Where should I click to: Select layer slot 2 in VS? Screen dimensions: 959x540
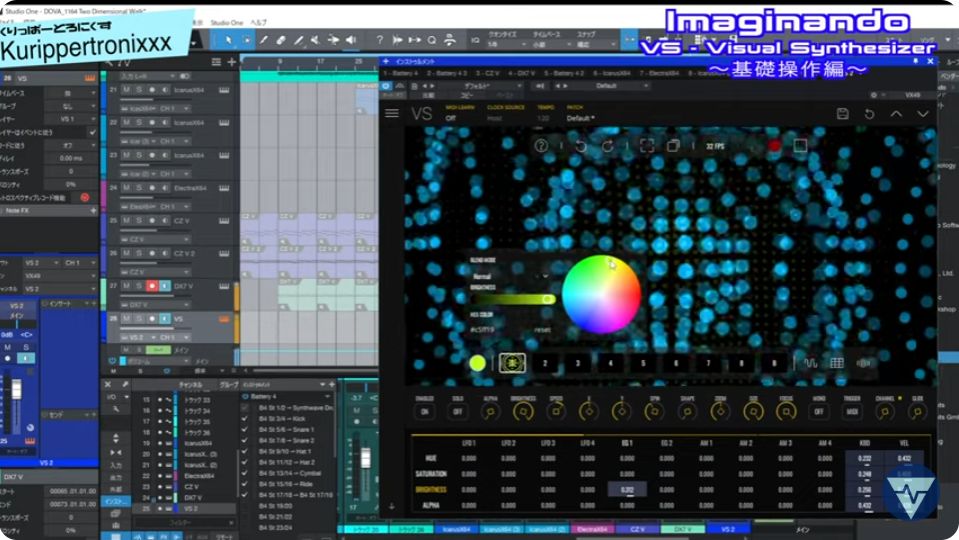tap(545, 363)
